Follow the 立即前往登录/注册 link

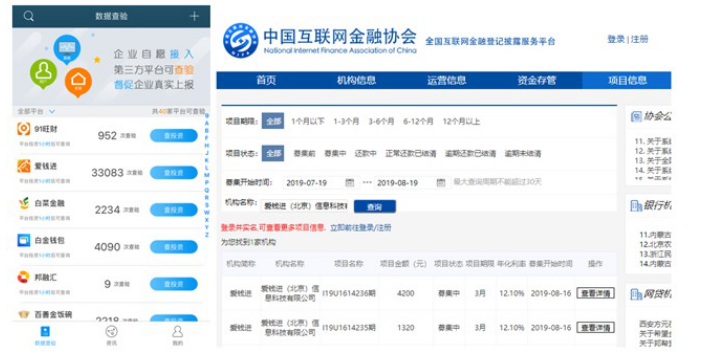(361, 227)
